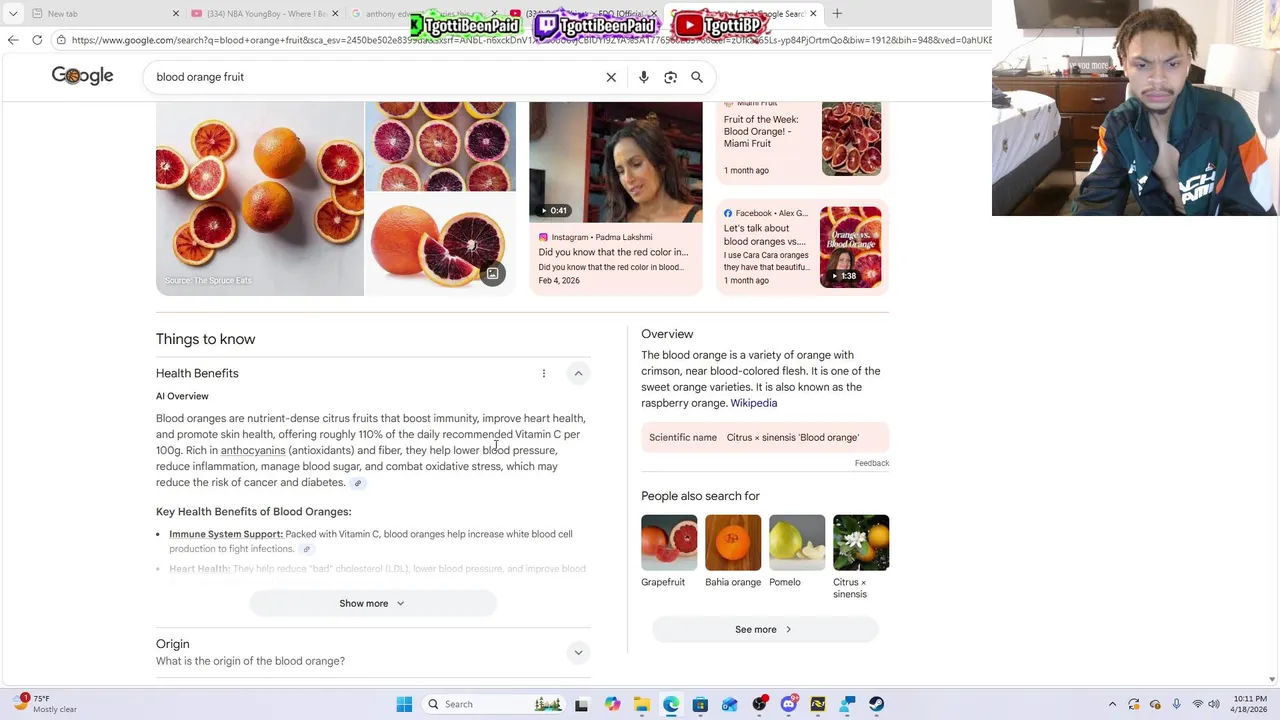The image size is (1280, 720).
Task: Submit search with the magnifier icon
Action: tap(697, 77)
